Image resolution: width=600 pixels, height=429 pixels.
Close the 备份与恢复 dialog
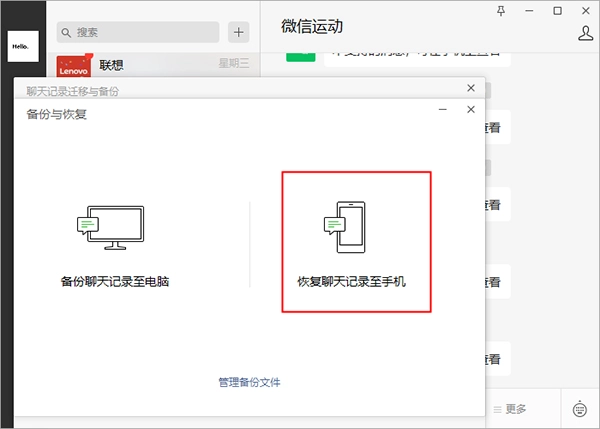471,109
